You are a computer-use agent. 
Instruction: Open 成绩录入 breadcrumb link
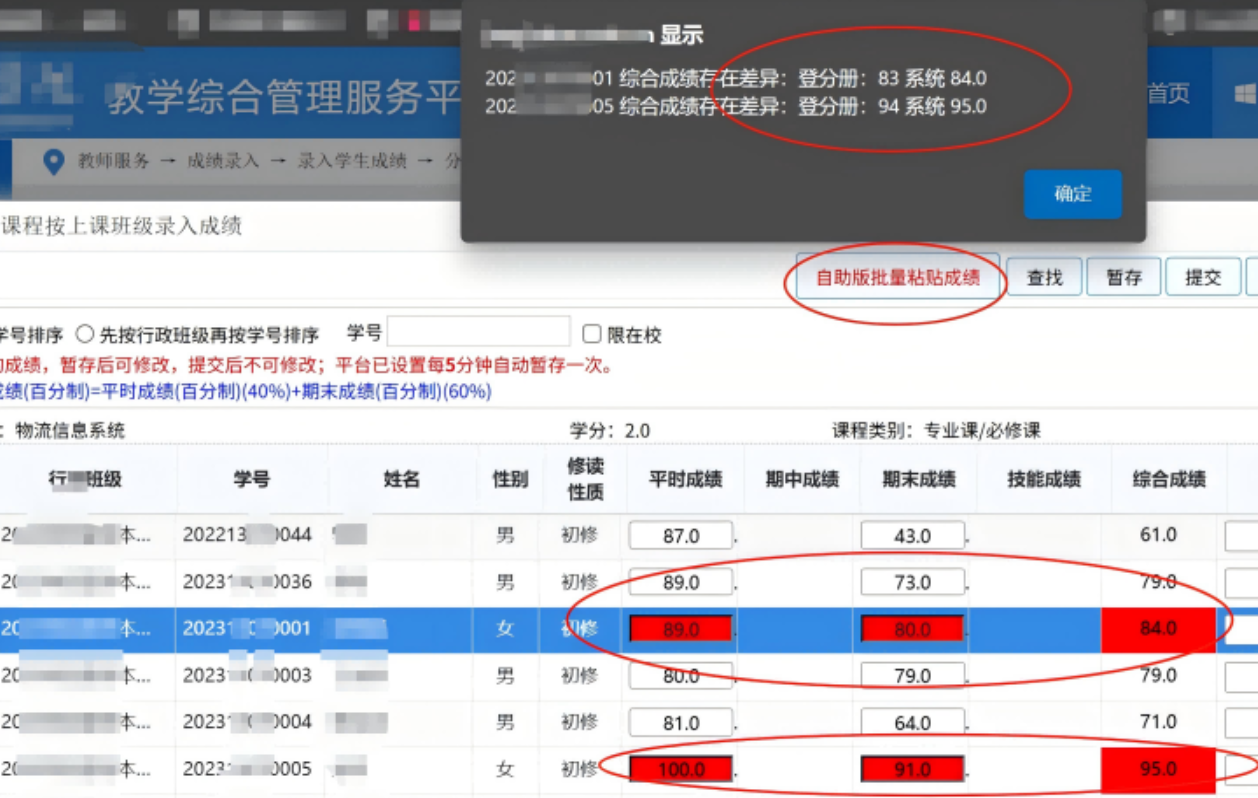pos(223,161)
